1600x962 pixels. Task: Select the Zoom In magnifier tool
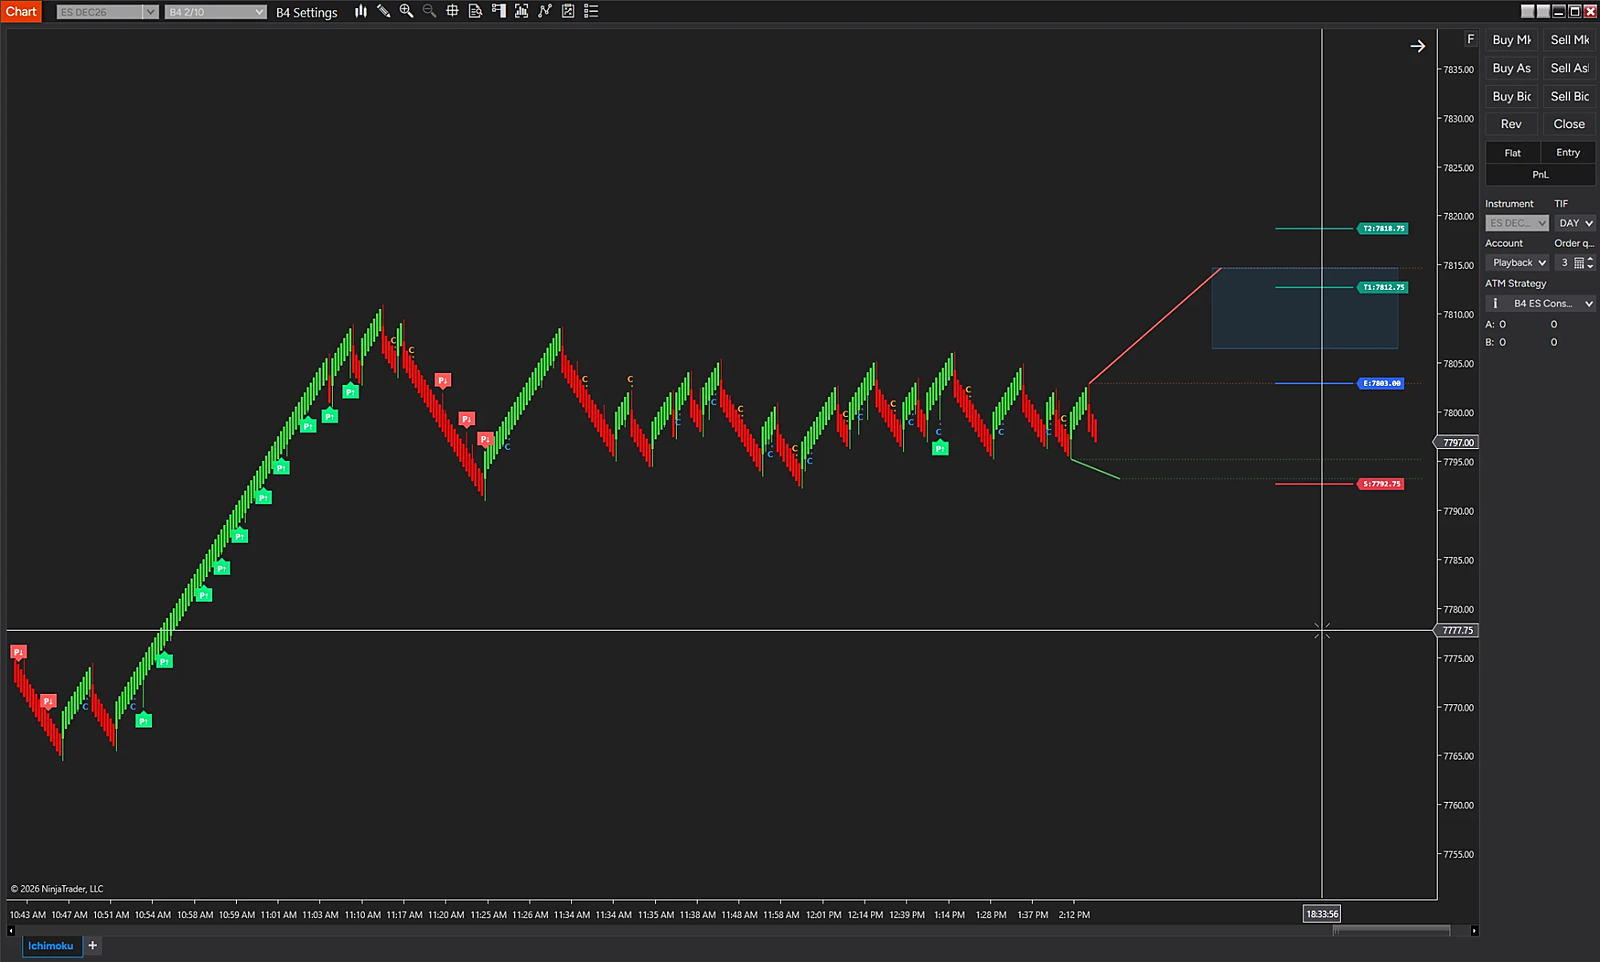tap(406, 11)
